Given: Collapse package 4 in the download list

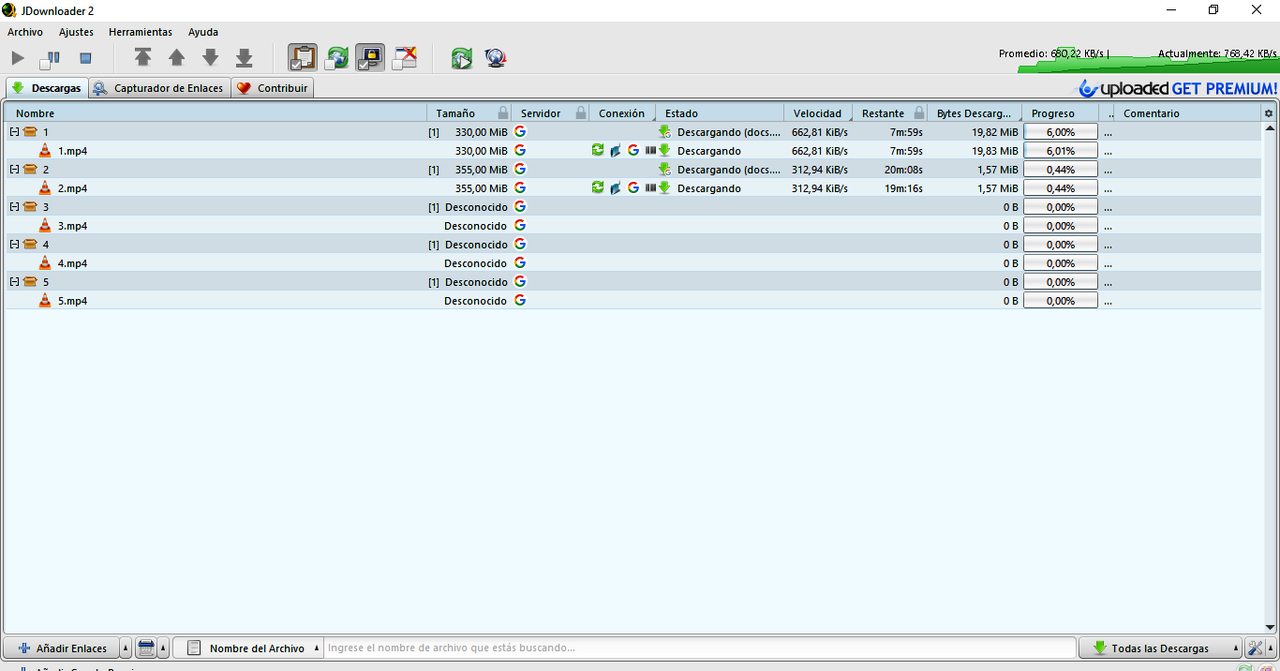Looking at the screenshot, I should click(x=14, y=244).
